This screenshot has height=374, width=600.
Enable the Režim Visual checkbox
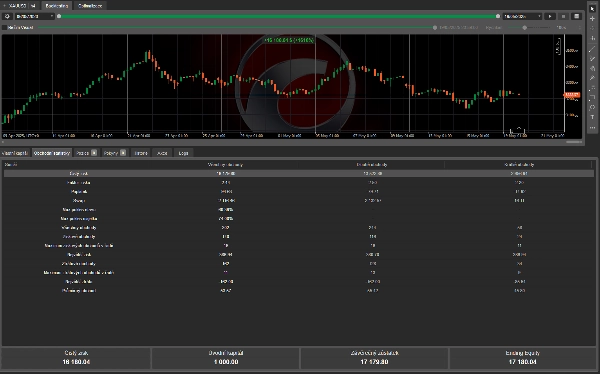tap(5, 28)
